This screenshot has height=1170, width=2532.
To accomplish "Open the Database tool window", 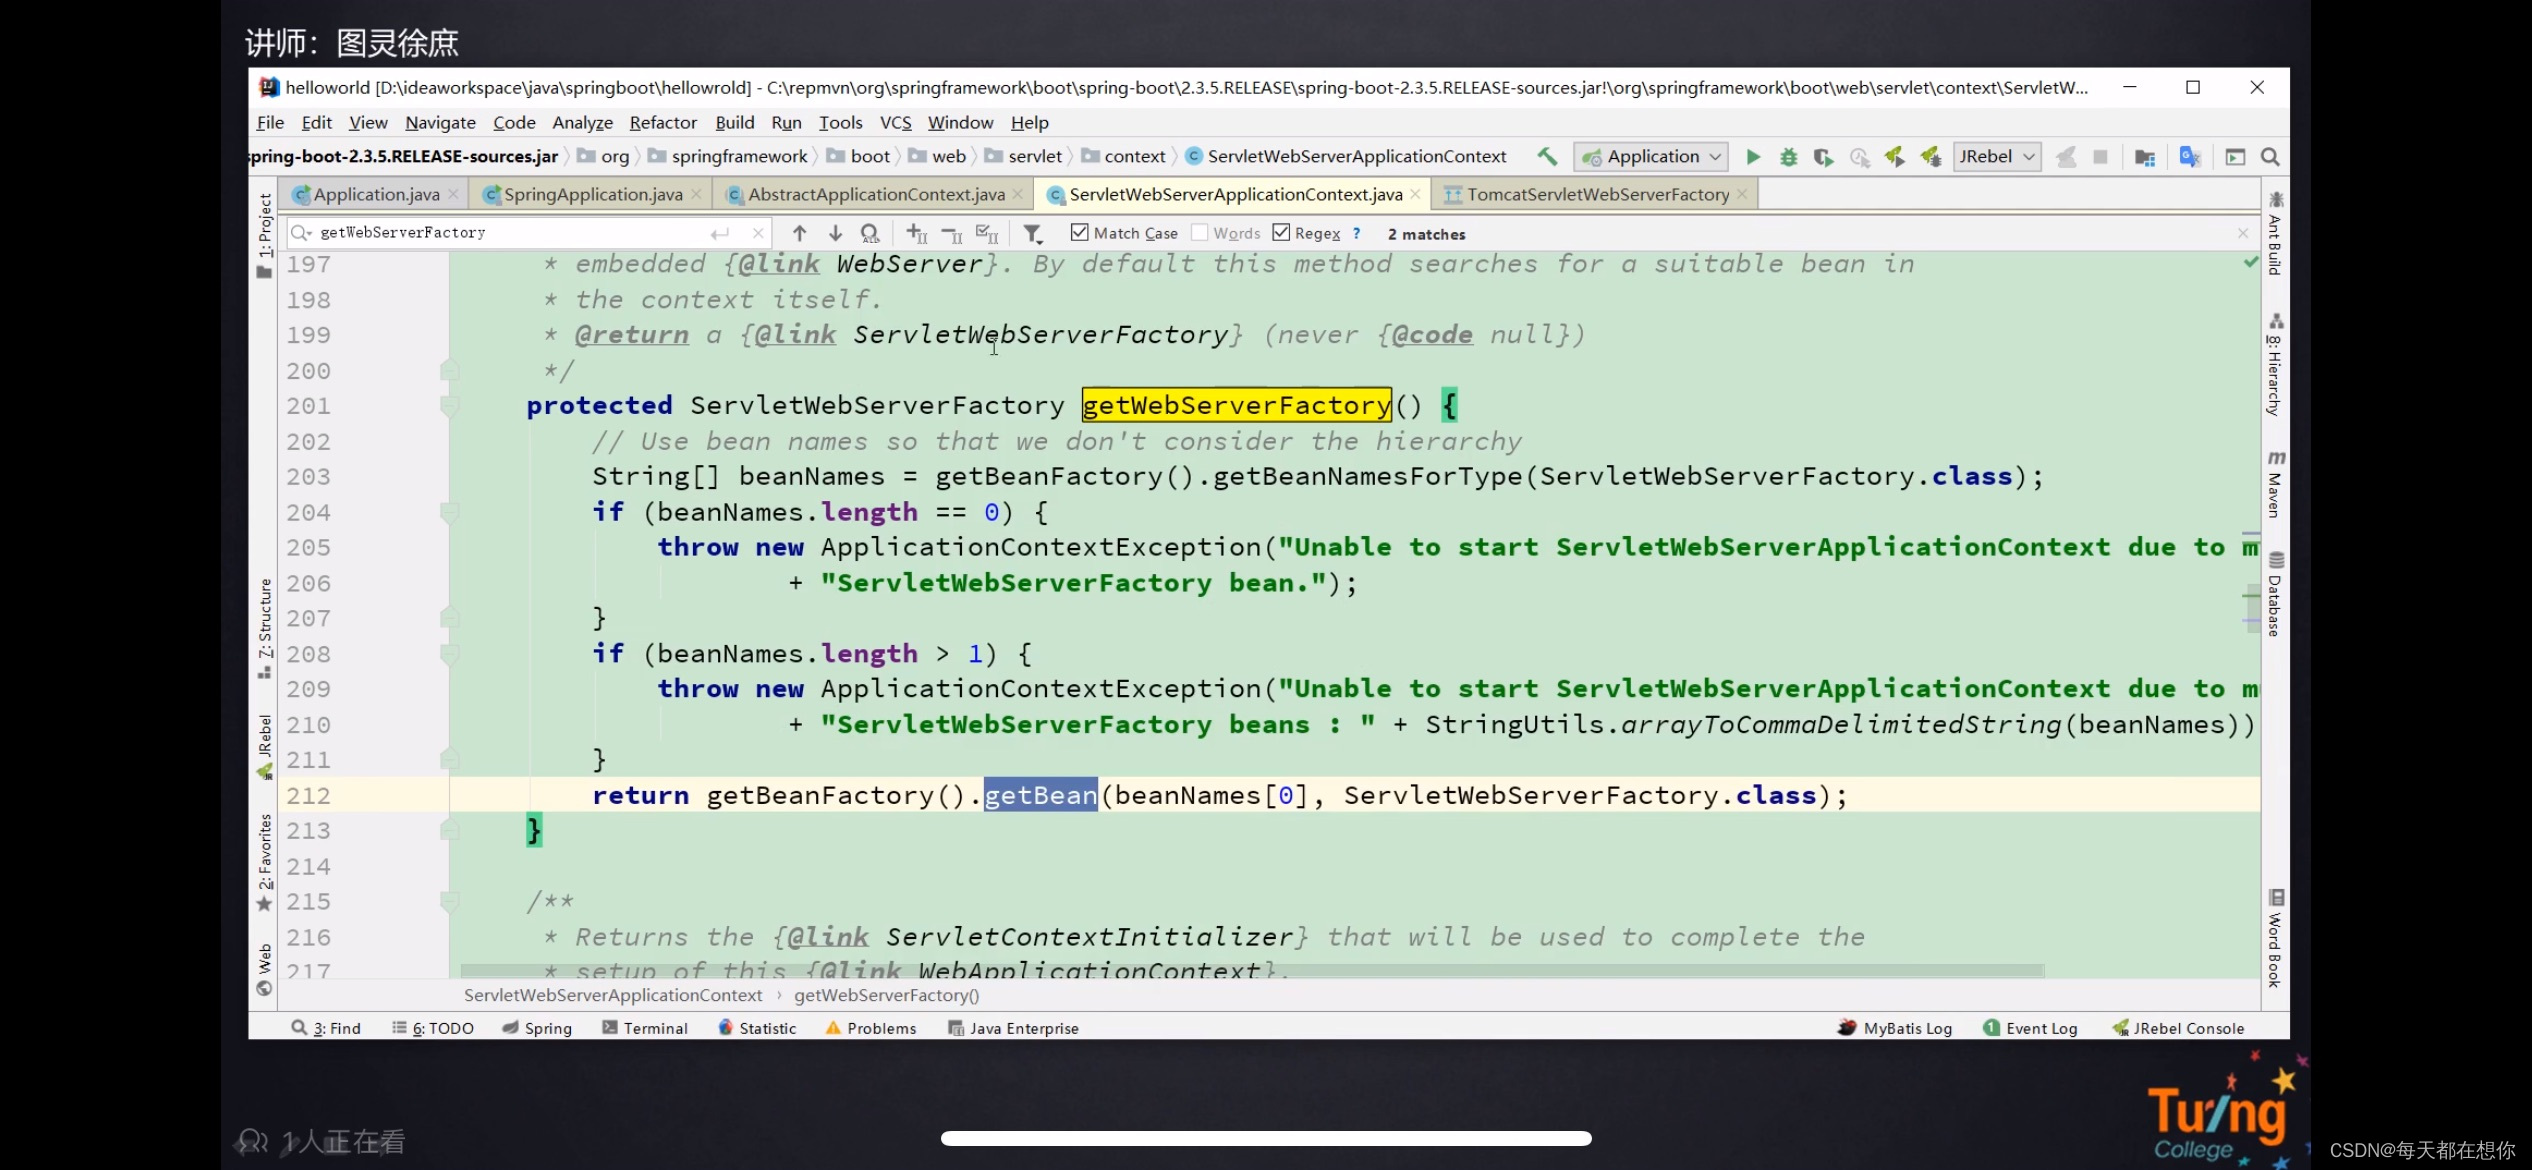I will point(2275,594).
